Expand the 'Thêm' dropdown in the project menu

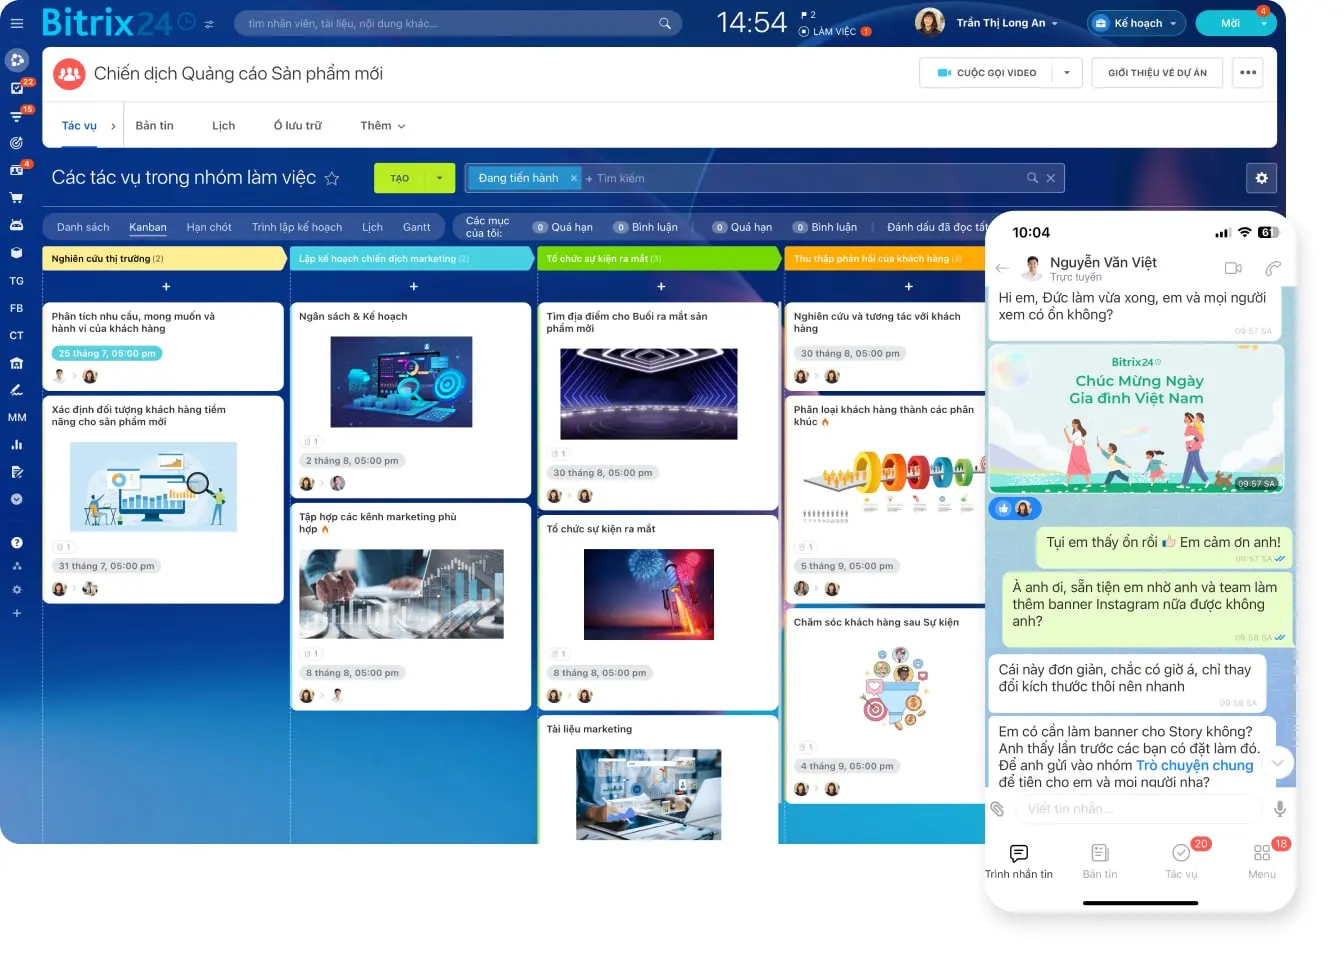380,125
